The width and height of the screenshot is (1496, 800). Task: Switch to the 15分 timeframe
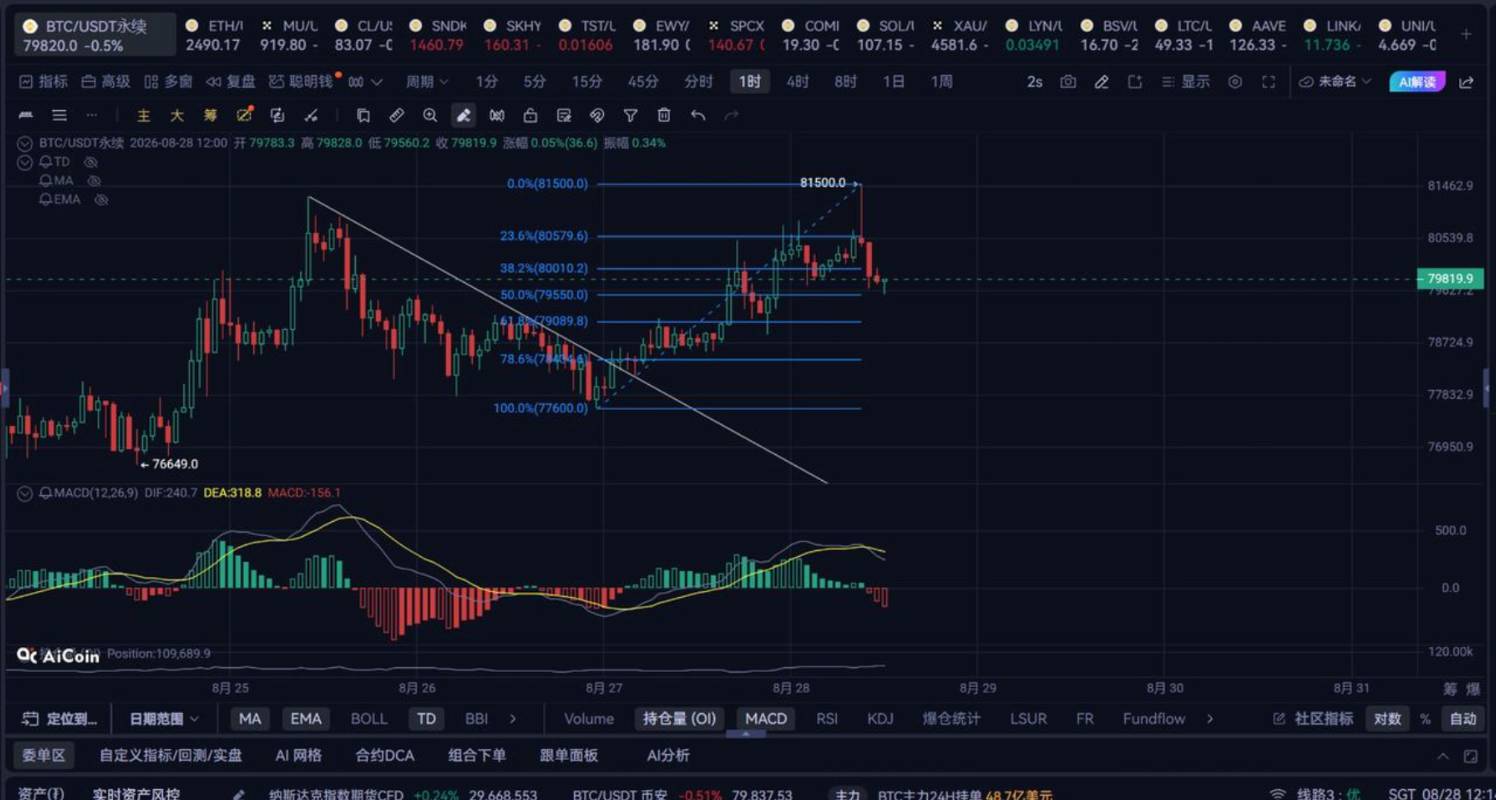click(587, 82)
